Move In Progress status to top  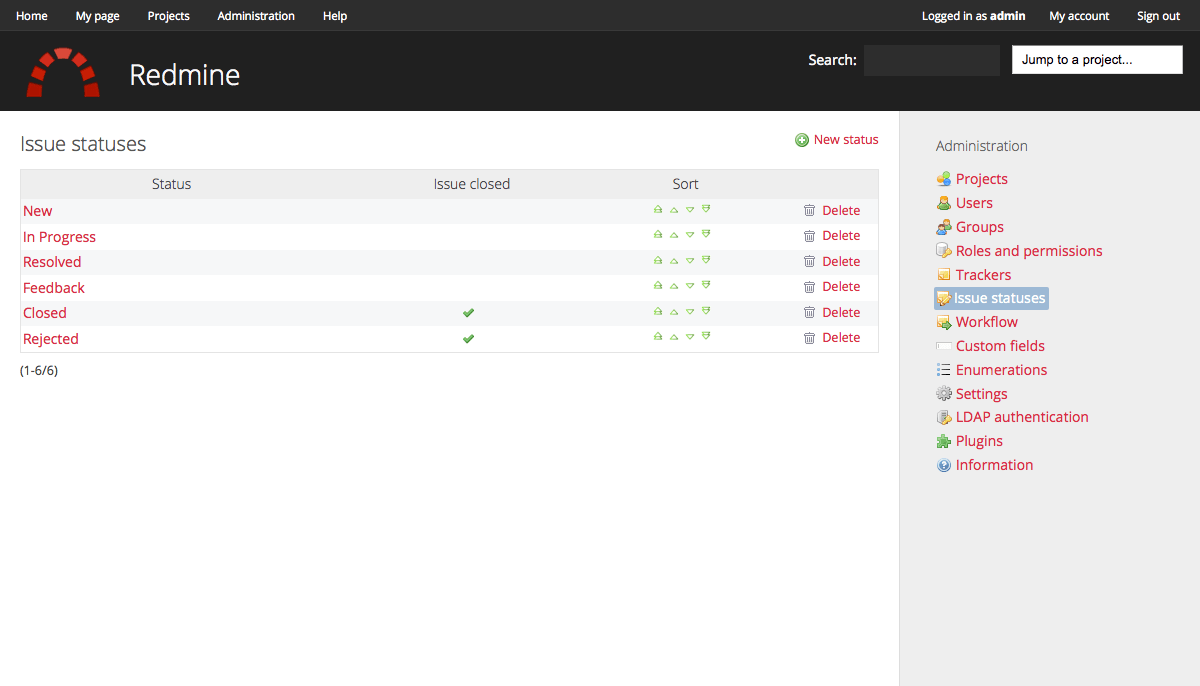pos(658,234)
